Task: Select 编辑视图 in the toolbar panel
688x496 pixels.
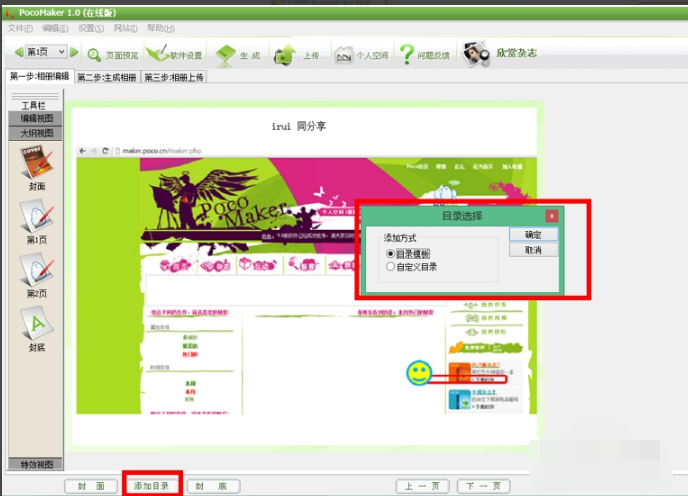Action: coord(36,118)
